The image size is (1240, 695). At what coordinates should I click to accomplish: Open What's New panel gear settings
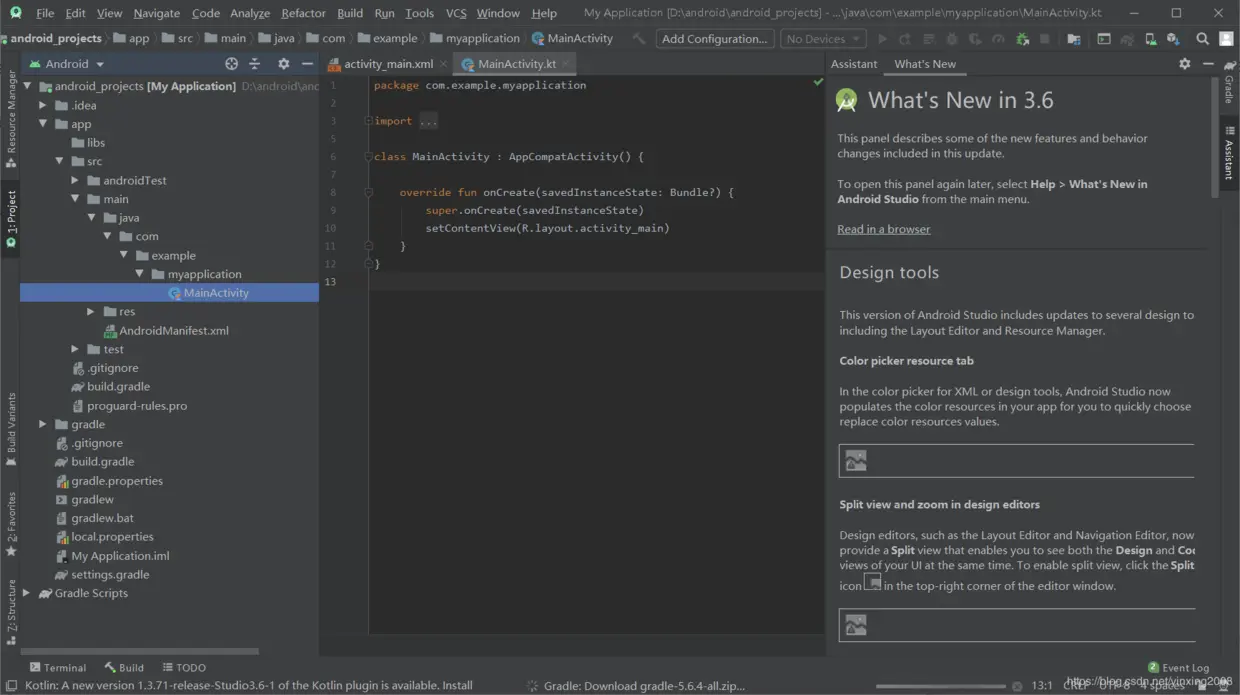point(1184,64)
